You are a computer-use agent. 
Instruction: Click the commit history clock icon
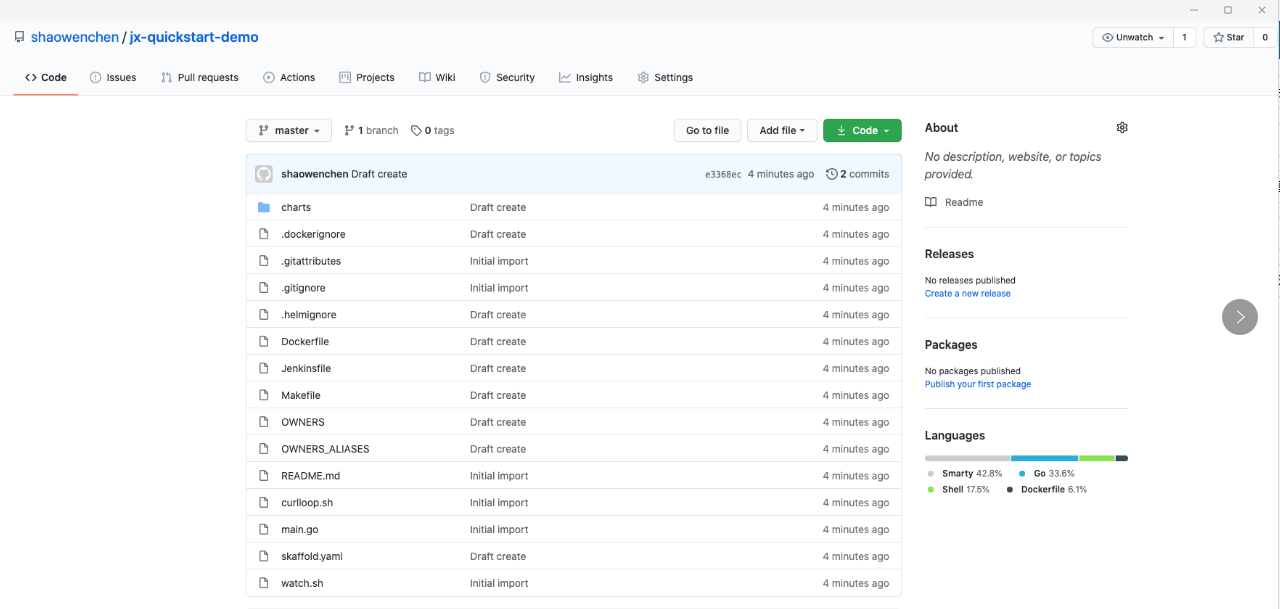coord(832,174)
